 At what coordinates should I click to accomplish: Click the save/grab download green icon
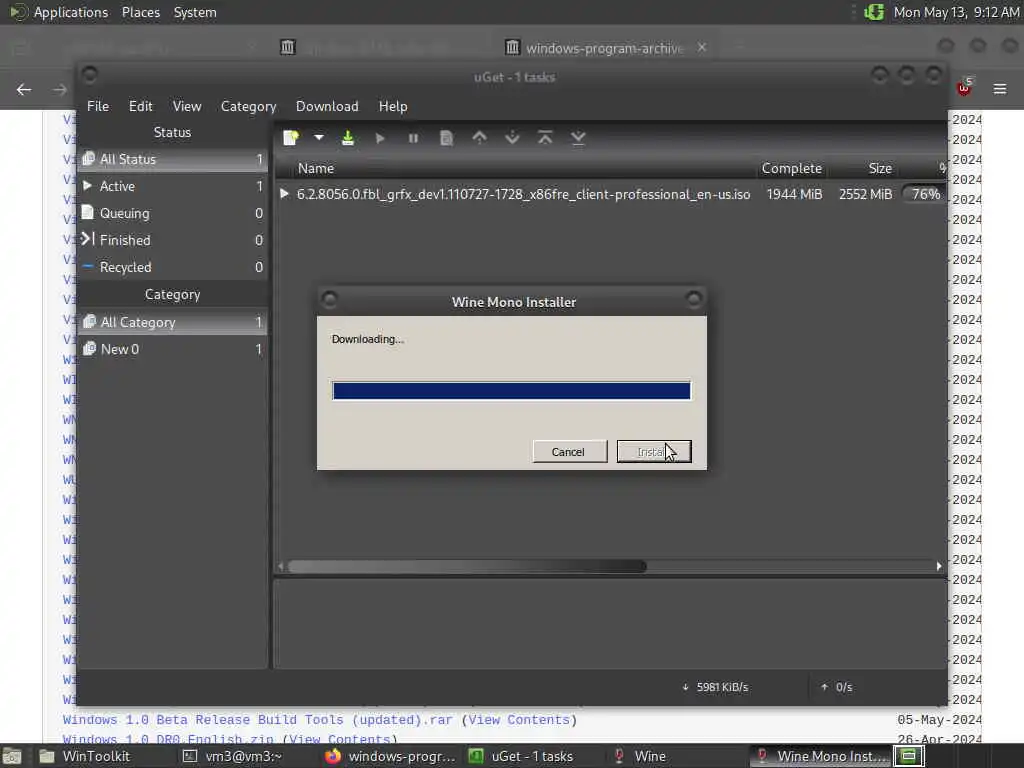(x=348, y=138)
